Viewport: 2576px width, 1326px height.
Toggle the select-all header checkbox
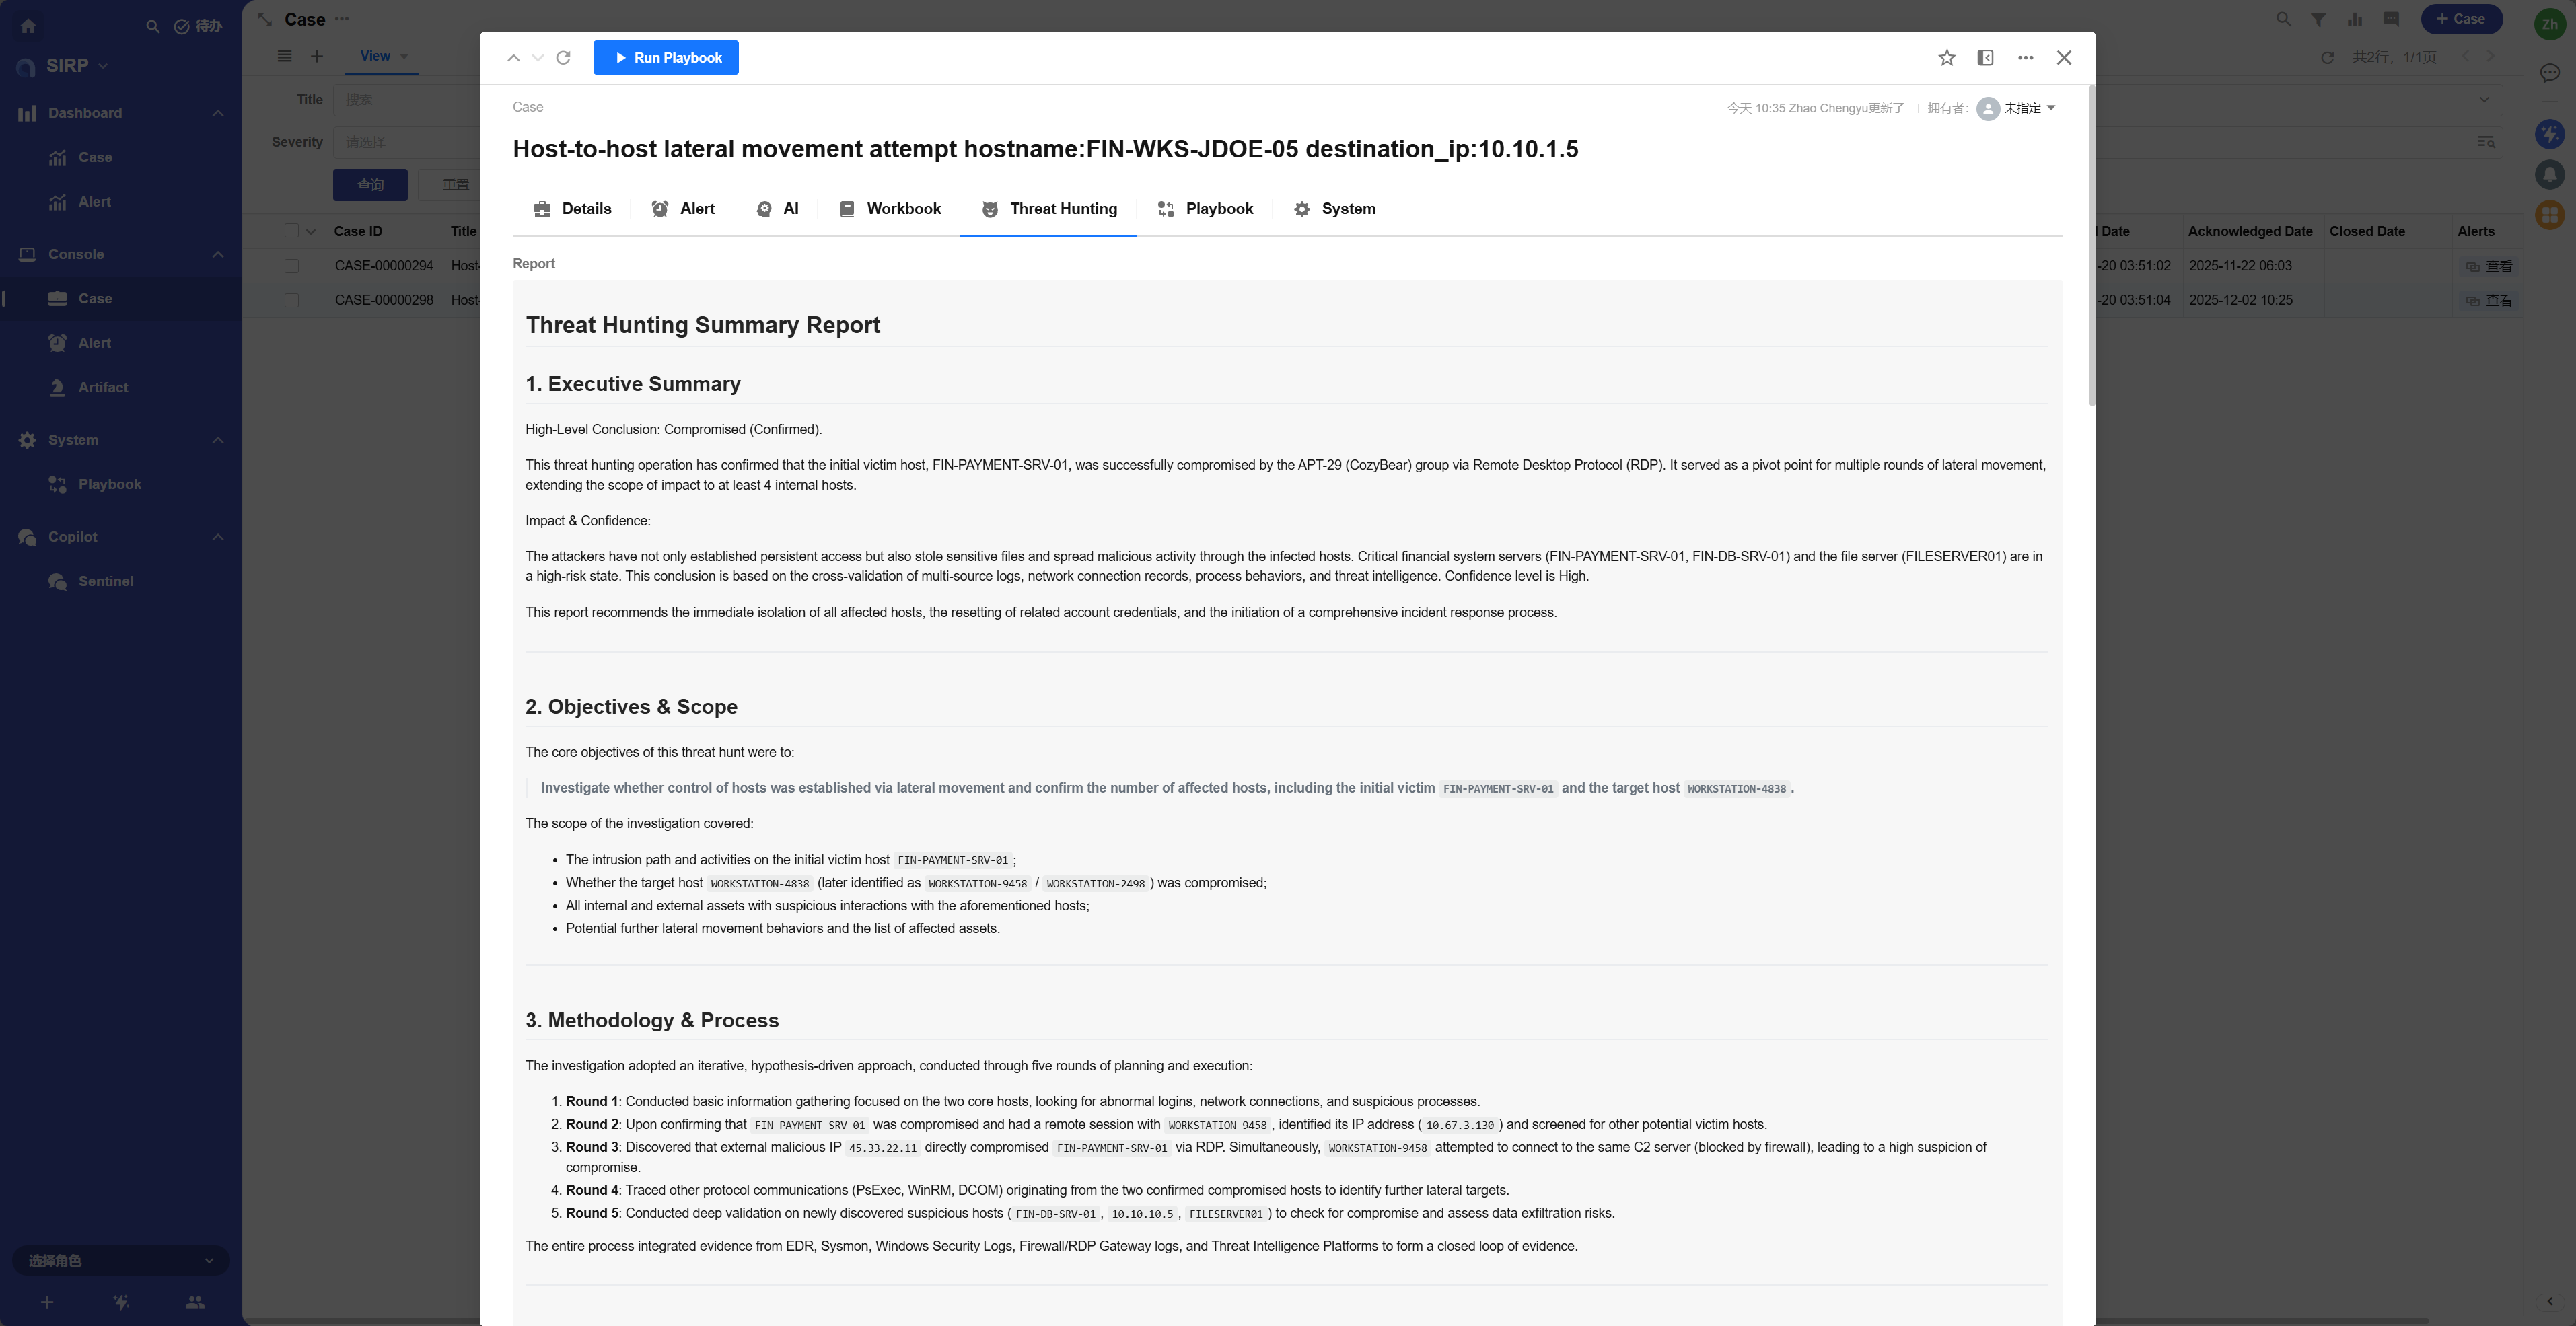(291, 231)
